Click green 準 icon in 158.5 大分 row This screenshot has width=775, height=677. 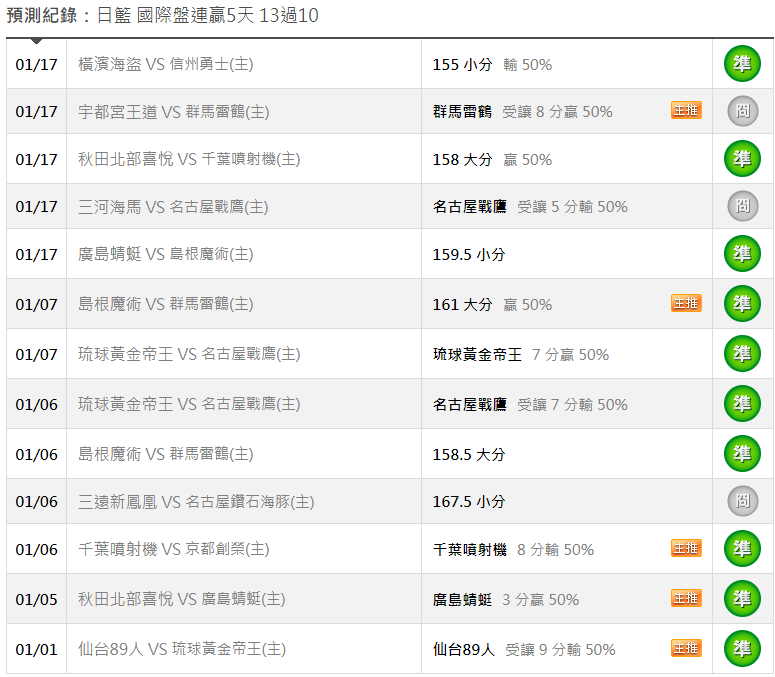(742, 453)
